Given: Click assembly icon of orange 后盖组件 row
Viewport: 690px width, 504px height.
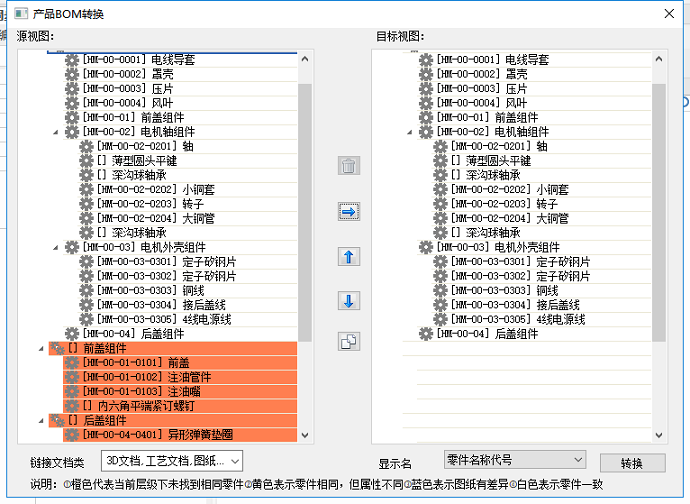Looking at the screenshot, I should 57,420.
